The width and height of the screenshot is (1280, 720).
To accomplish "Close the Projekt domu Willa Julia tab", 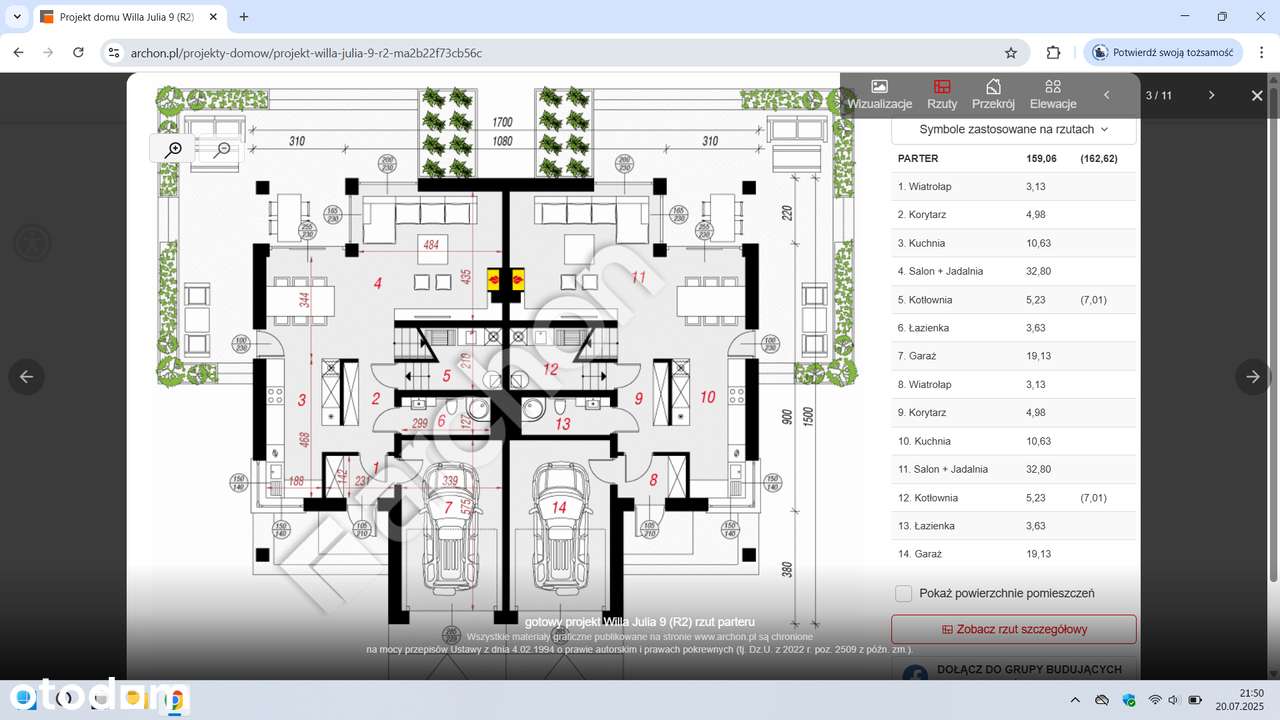I will coord(214,17).
